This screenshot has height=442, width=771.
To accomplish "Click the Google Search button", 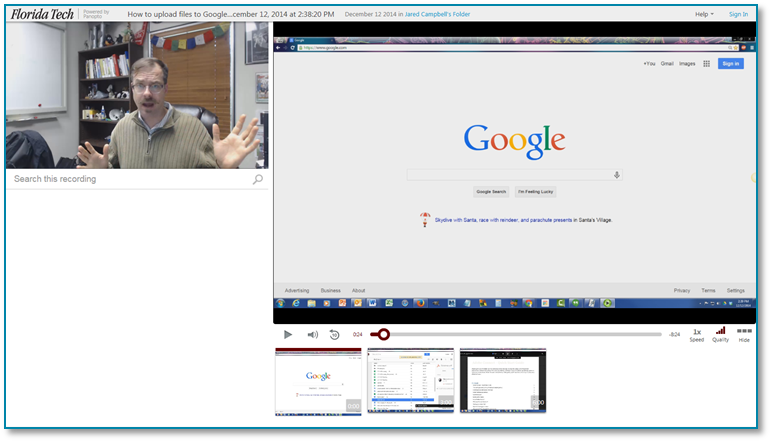I will pyautogui.click(x=491, y=192).
